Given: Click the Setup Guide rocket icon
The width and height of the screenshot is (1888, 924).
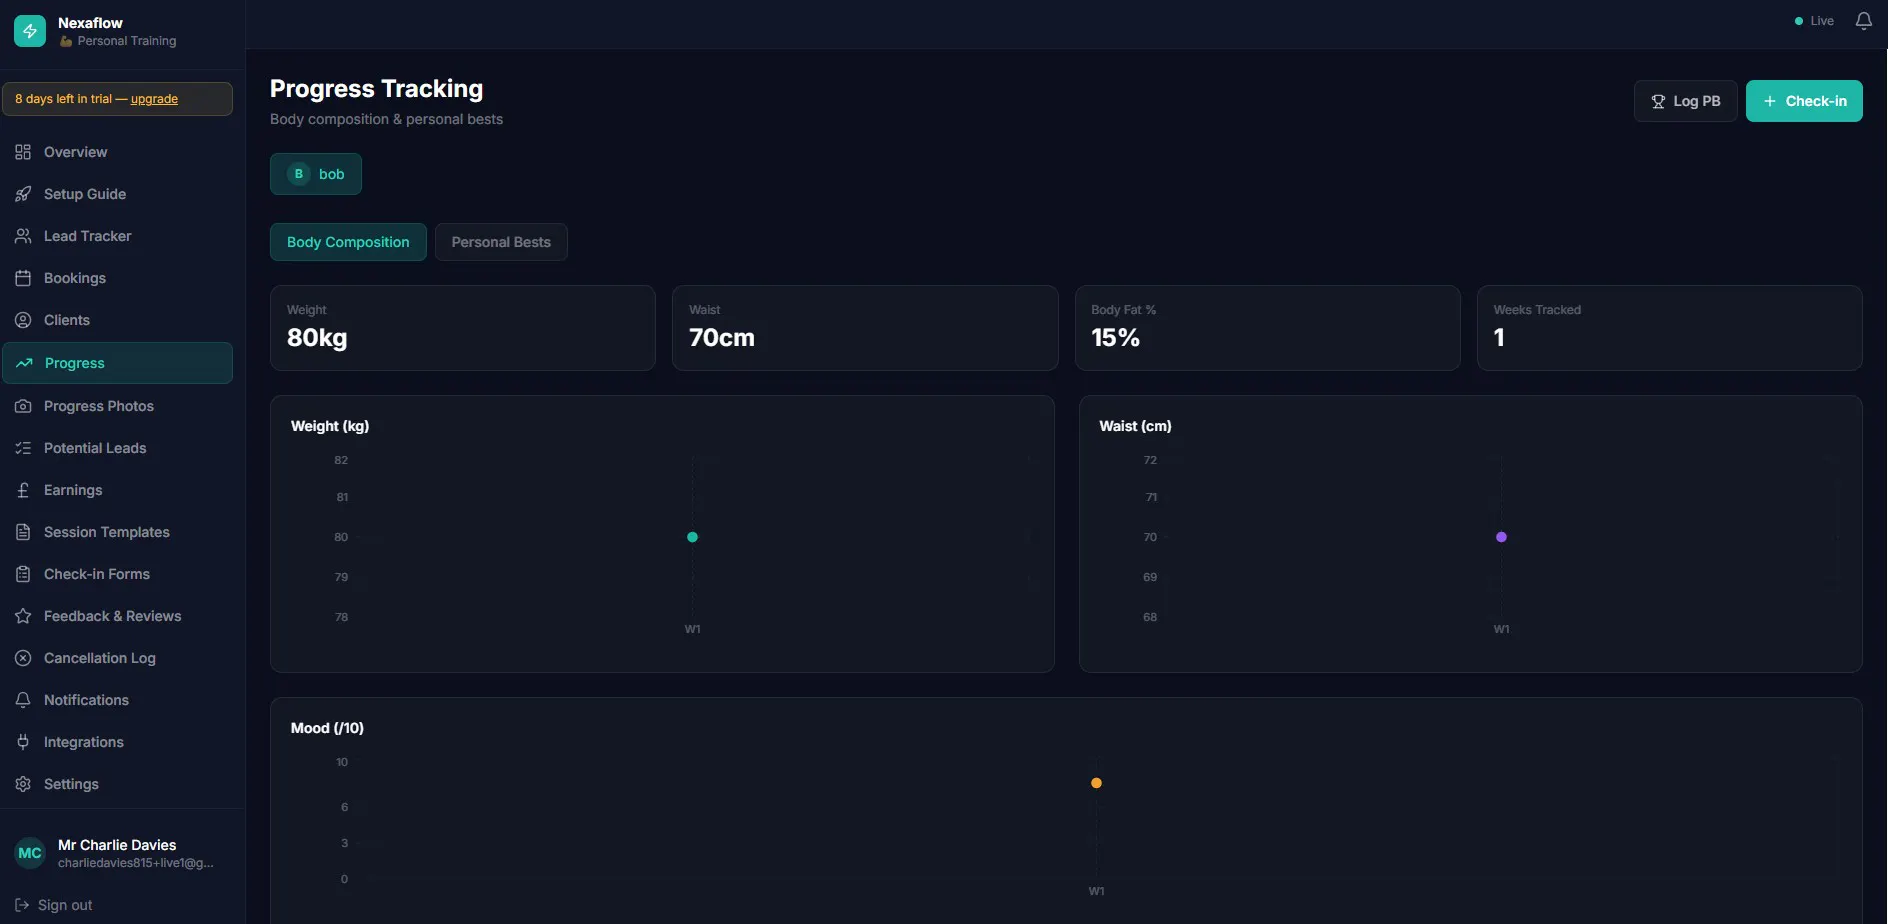Looking at the screenshot, I should [x=23, y=194].
